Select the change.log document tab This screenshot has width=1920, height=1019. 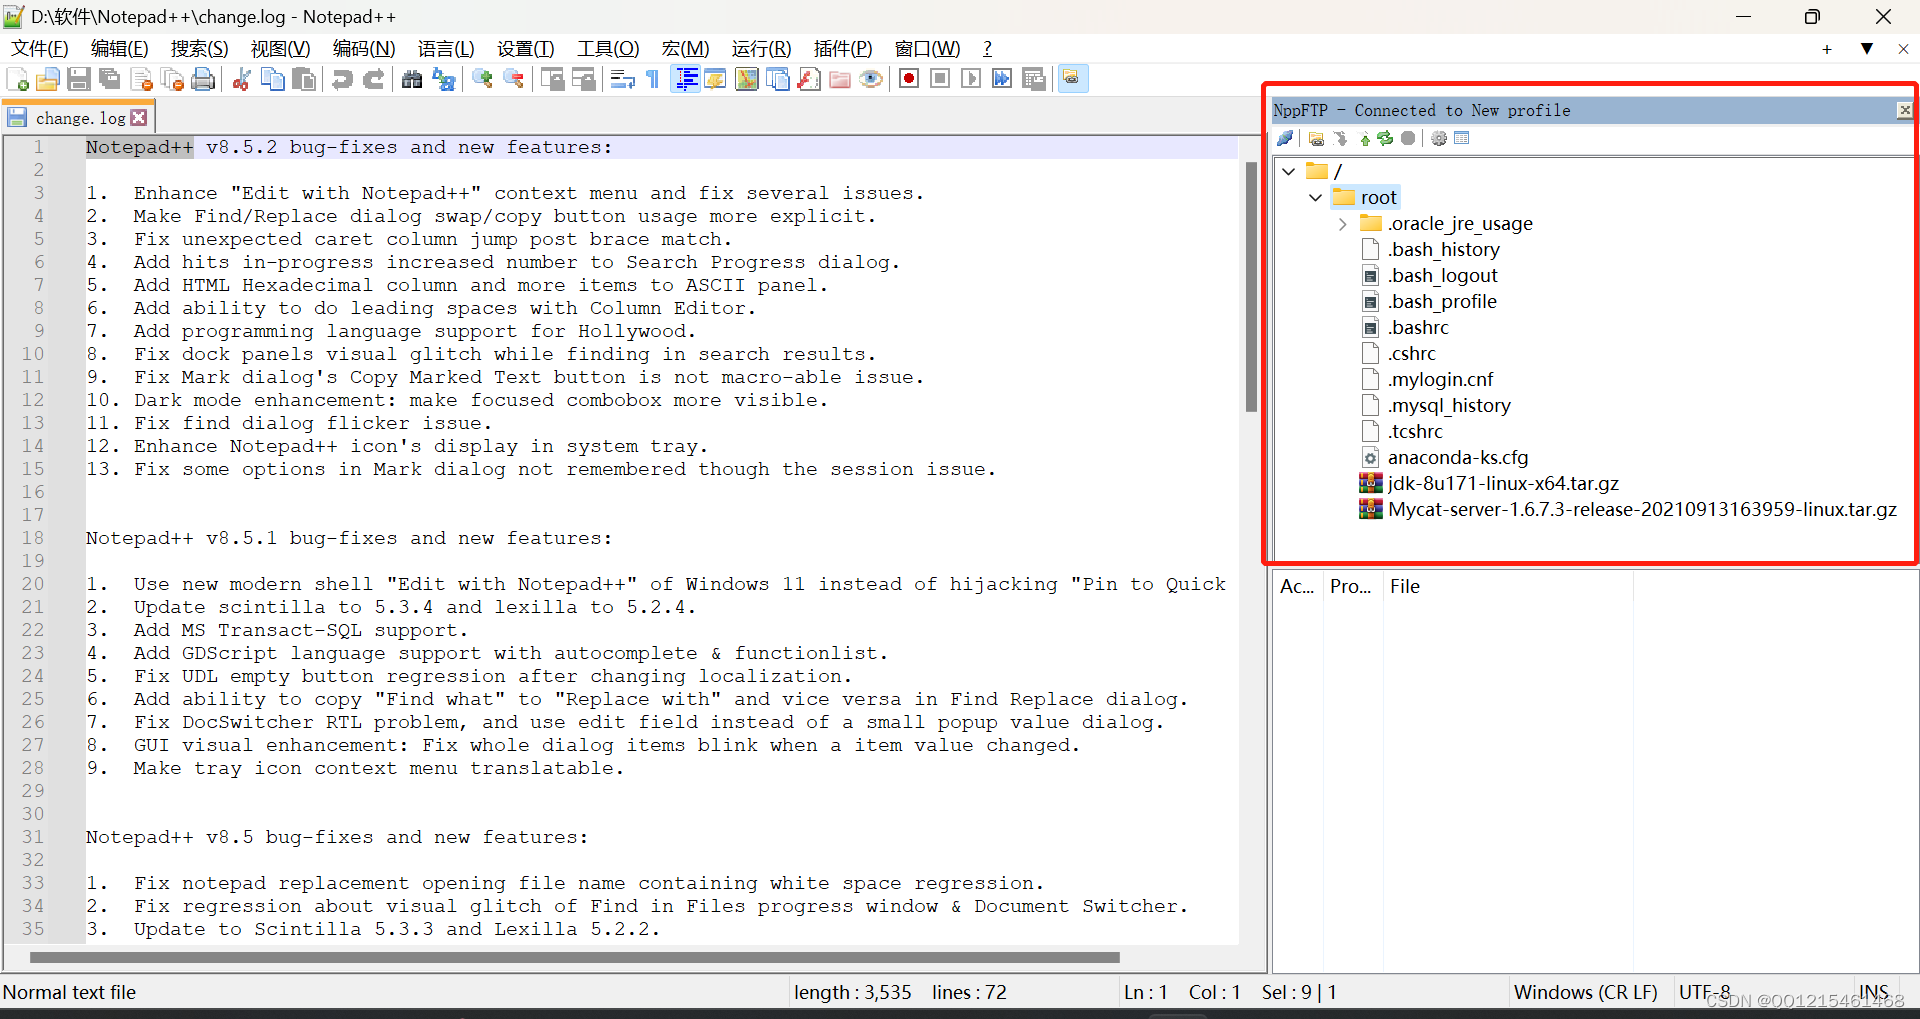pos(80,118)
